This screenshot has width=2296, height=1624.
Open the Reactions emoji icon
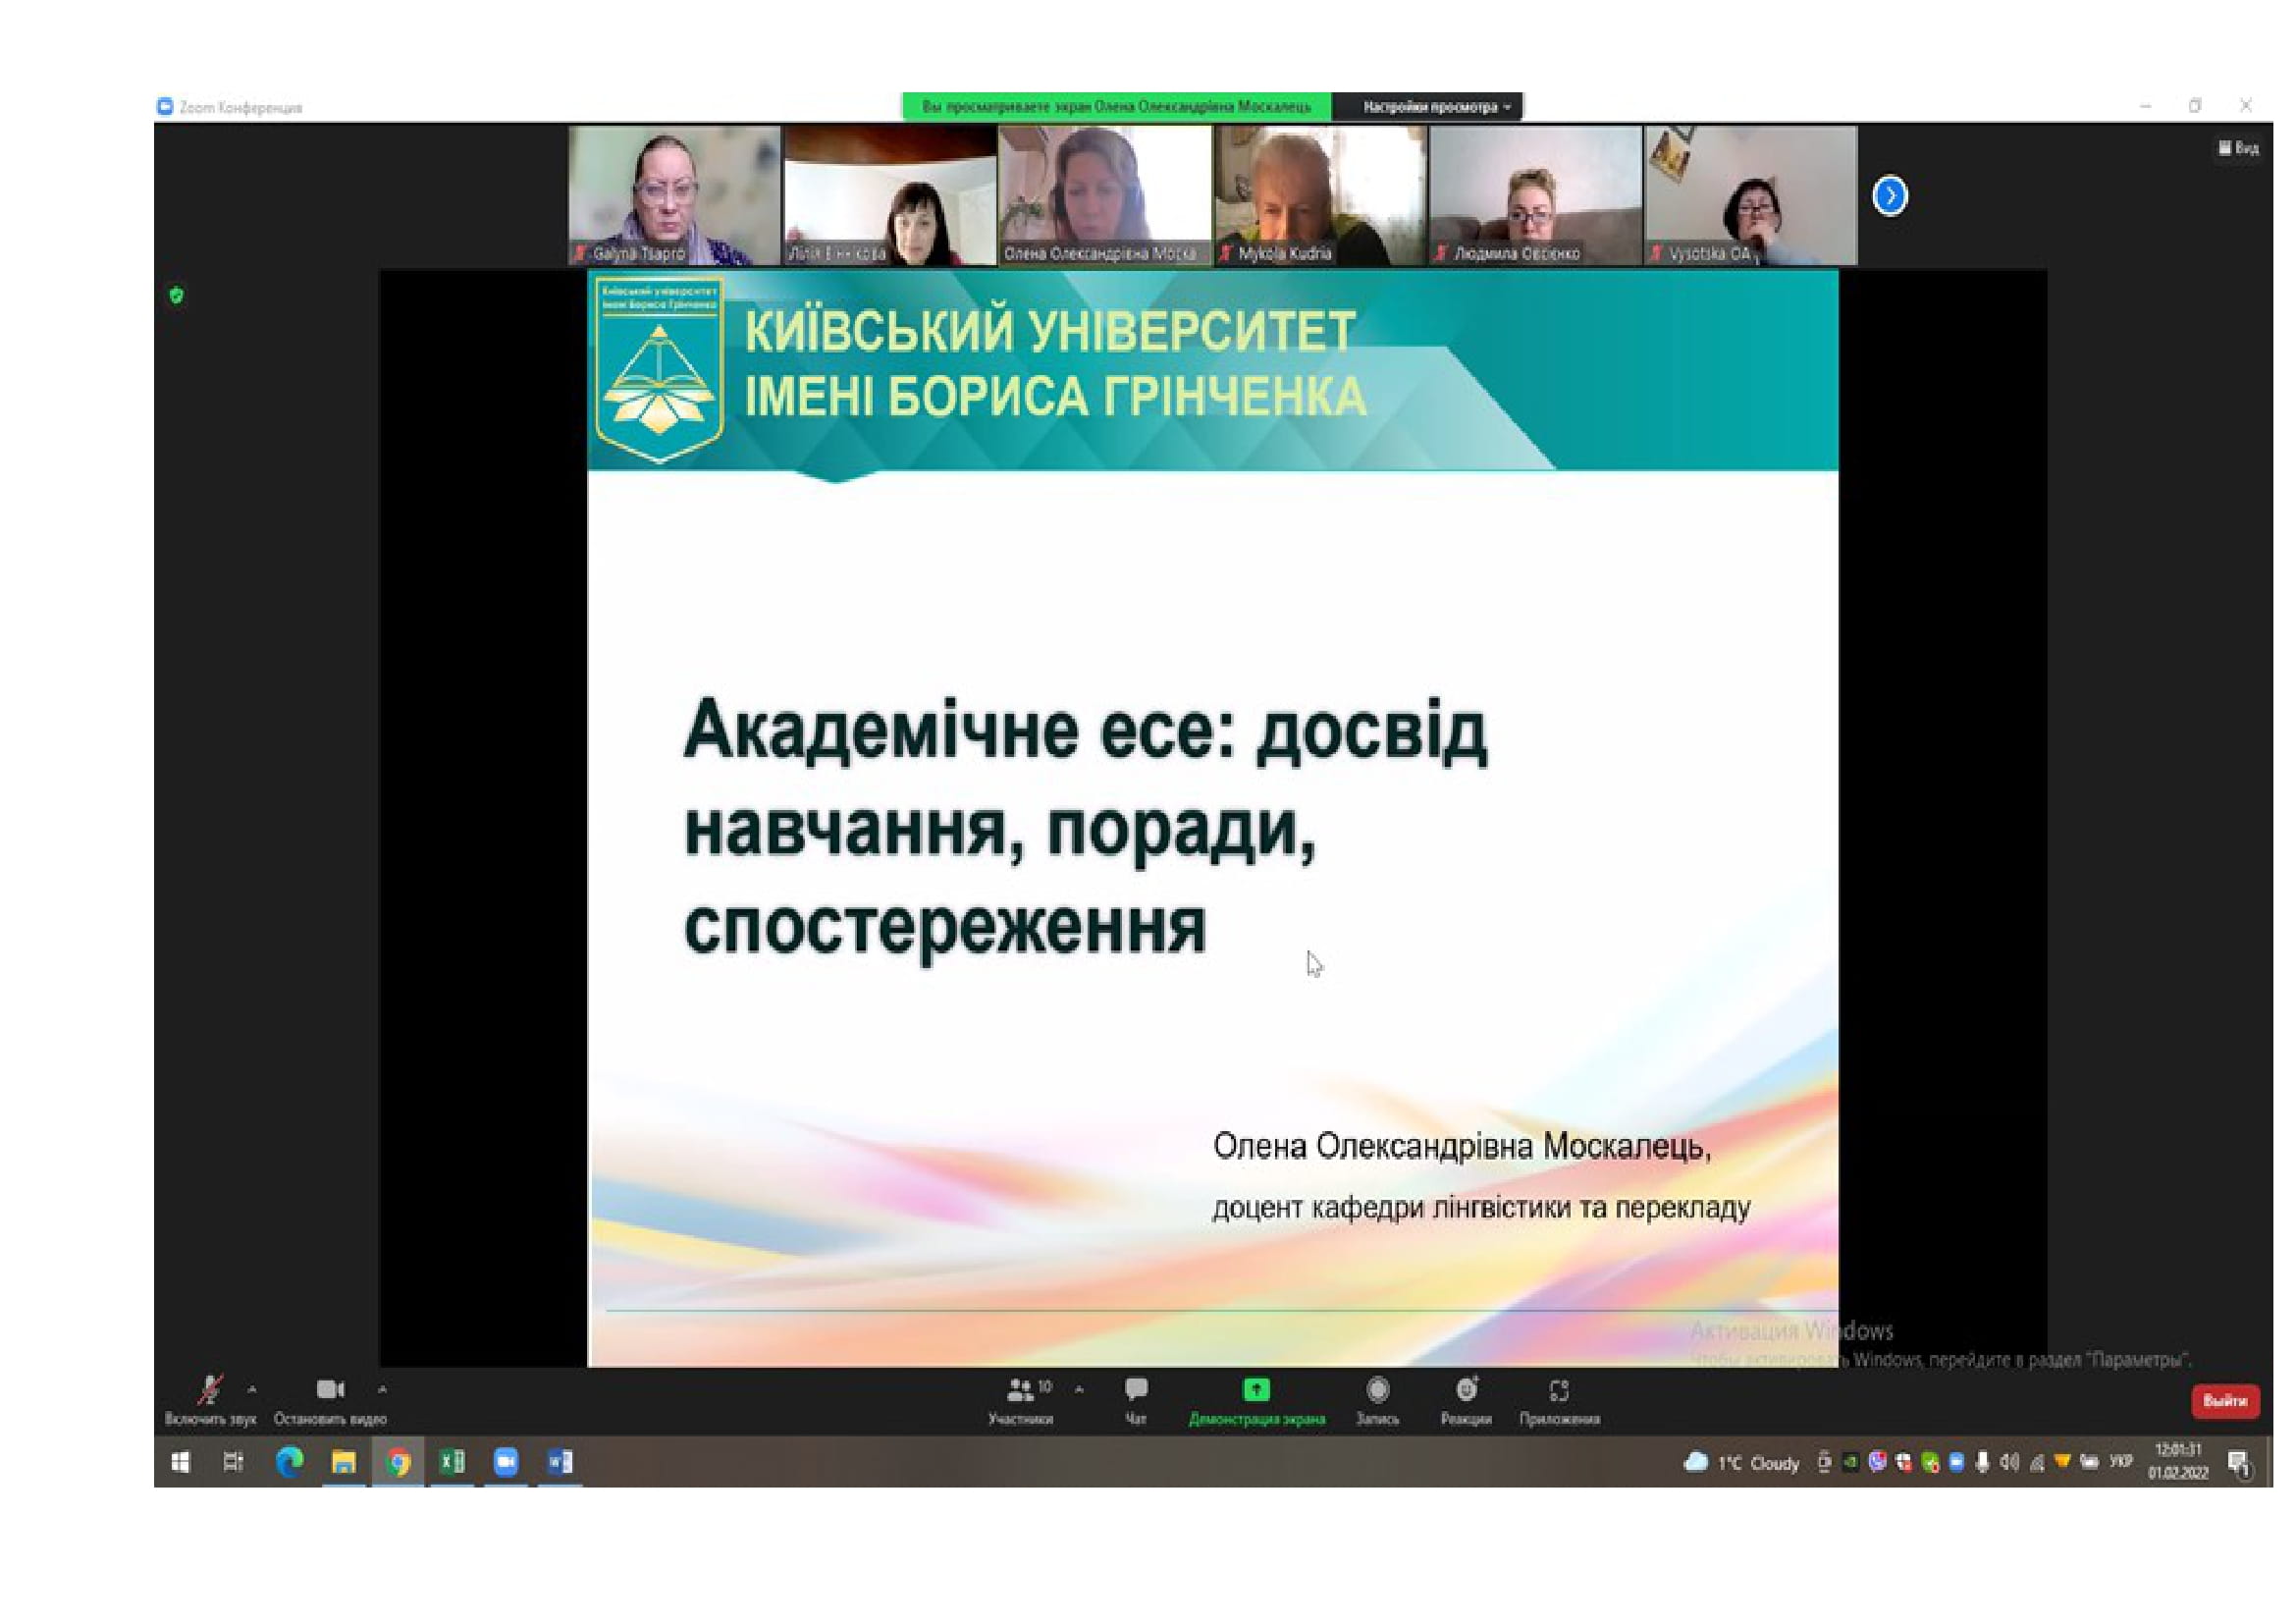pyautogui.click(x=1466, y=1390)
